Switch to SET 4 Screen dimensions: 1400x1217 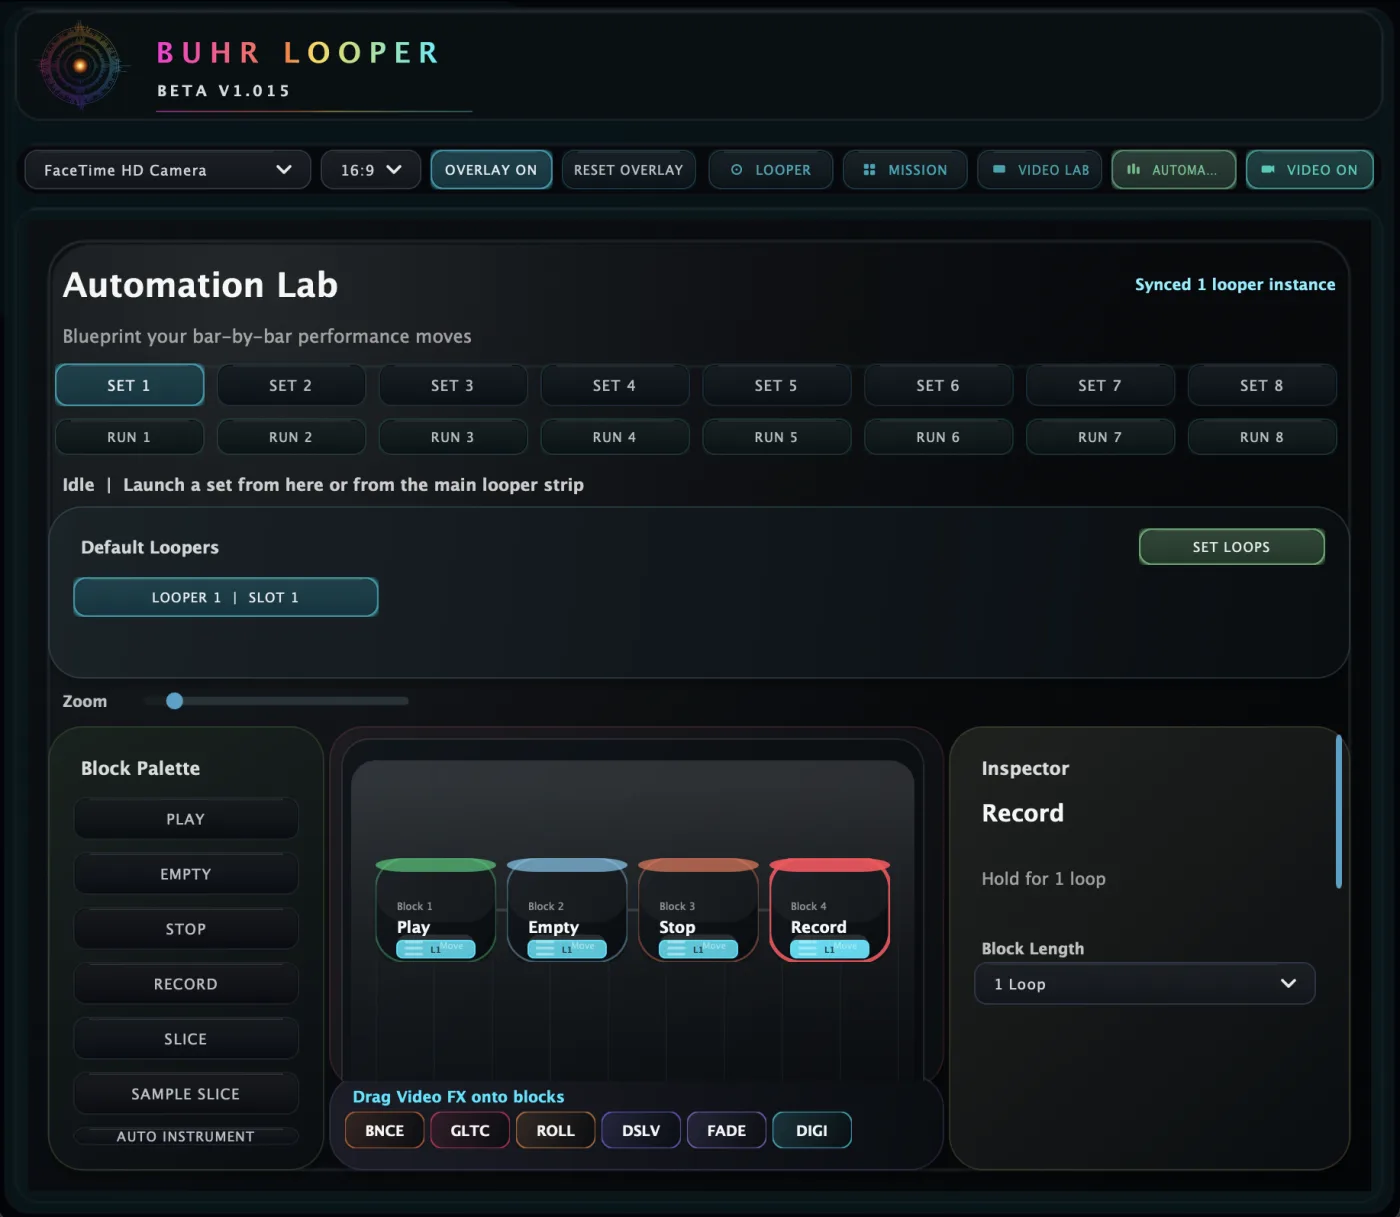(614, 385)
